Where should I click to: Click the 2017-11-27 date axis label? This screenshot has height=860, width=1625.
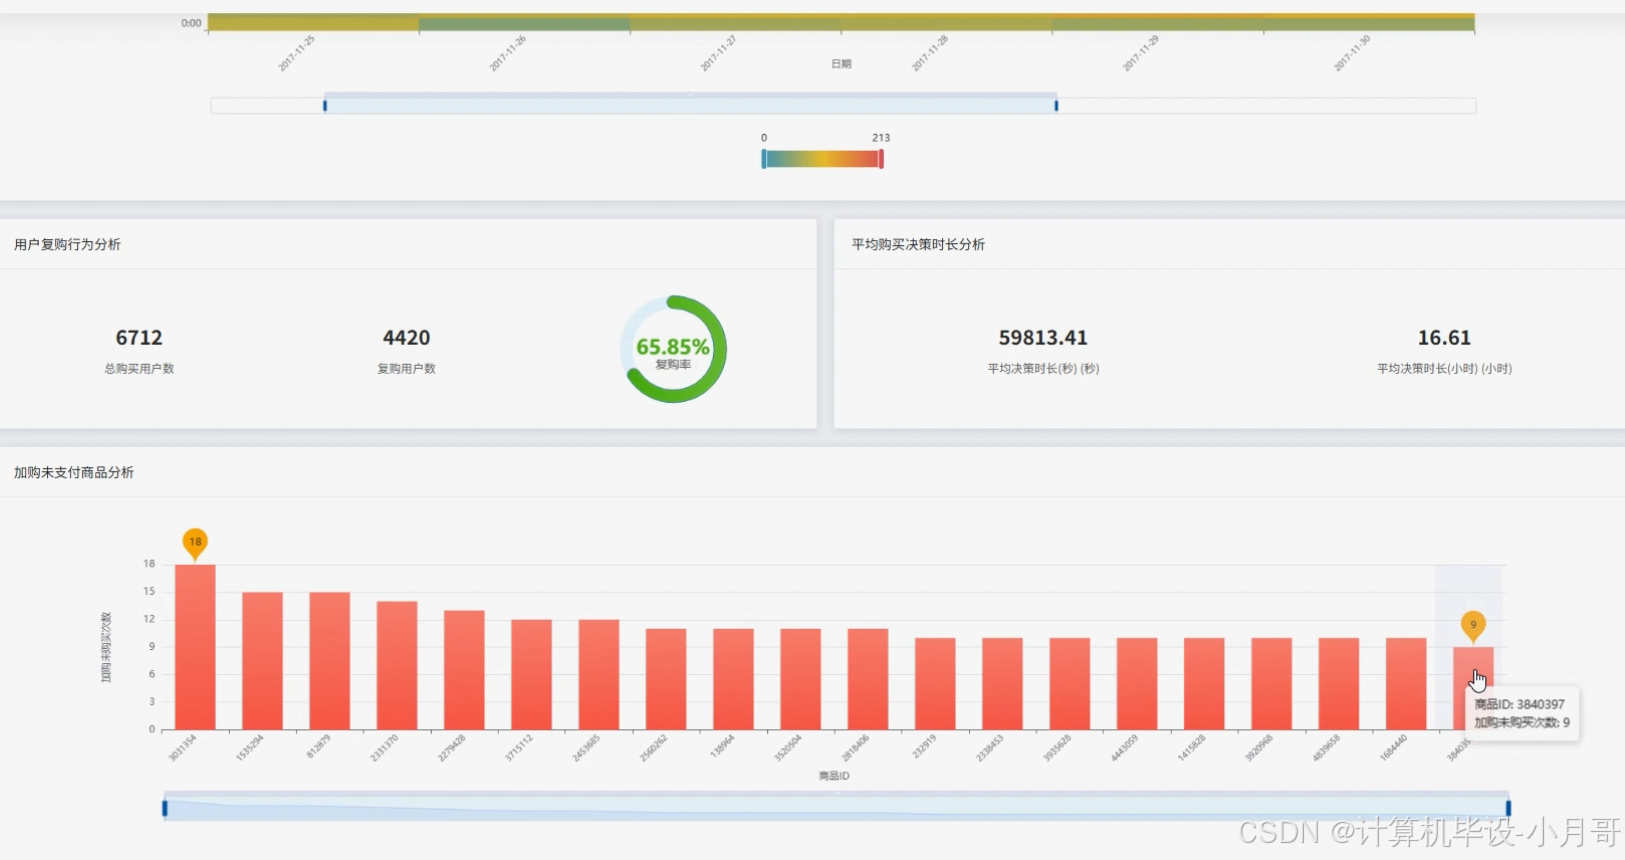[x=718, y=53]
